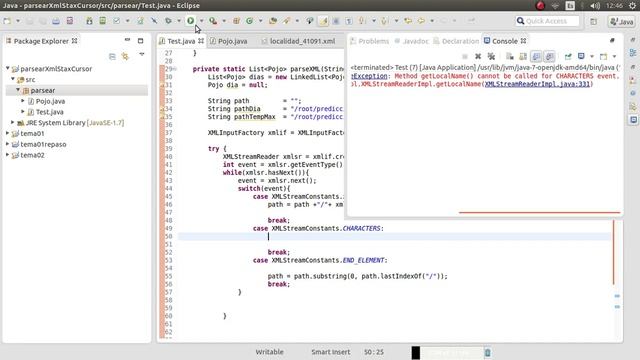Open External Tools dropdown arrow

click(x=224, y=21)
